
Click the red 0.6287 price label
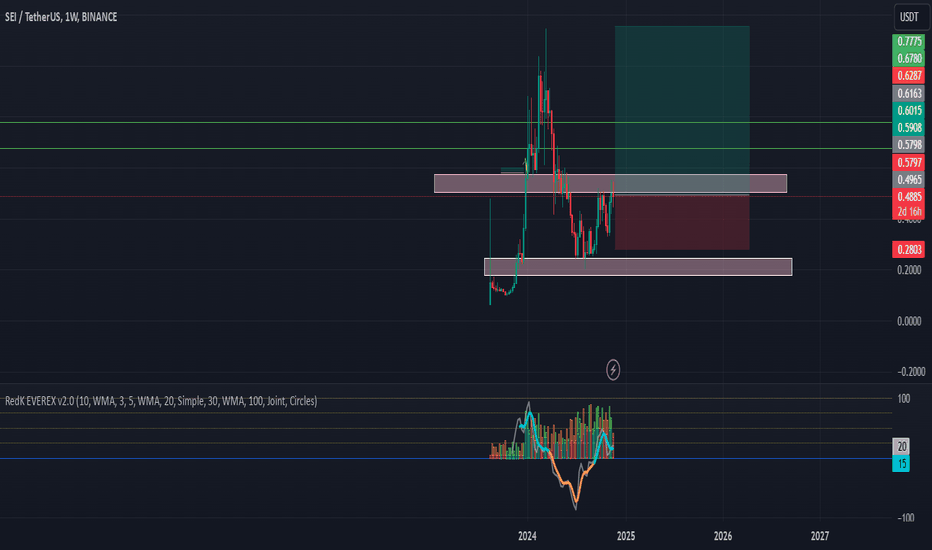(909, 76)
